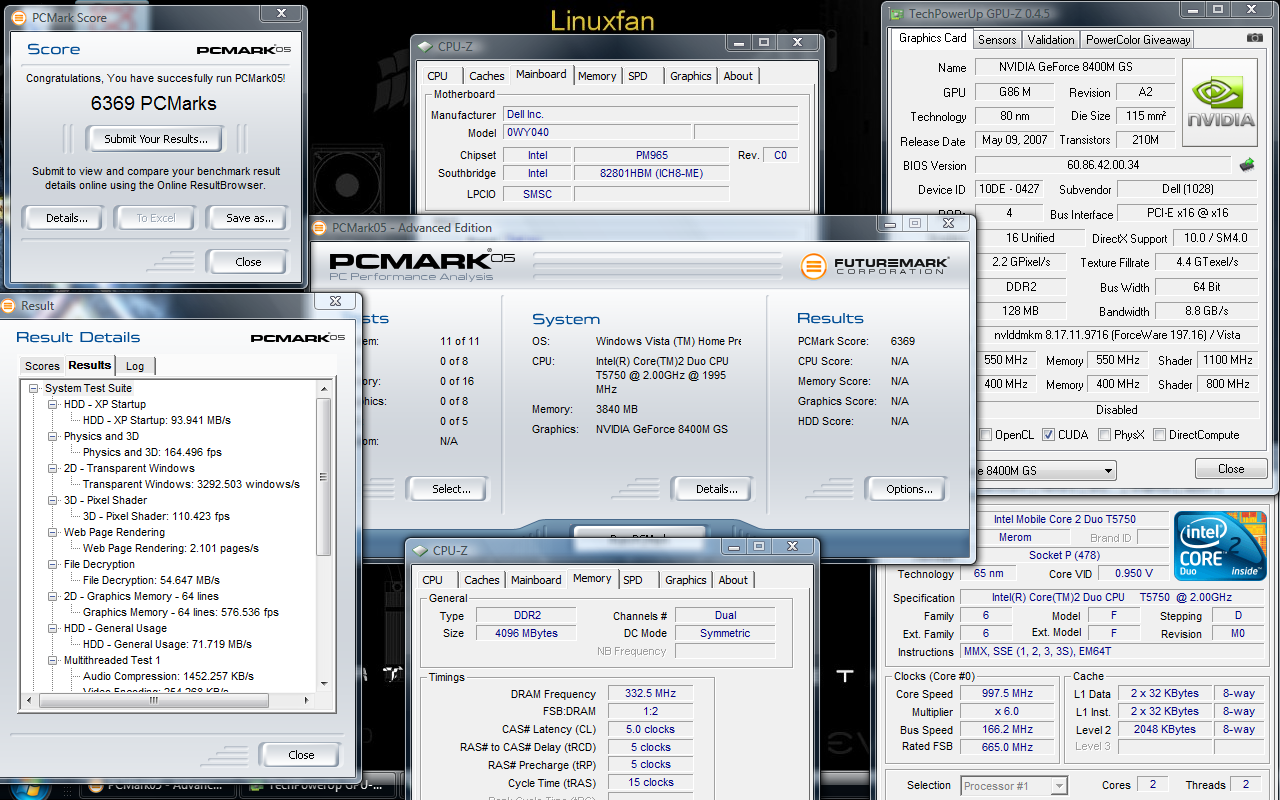The height and width of the screenshot is (800, 1280).
Task: Collapse the 3D - Pixel Shader node
Action: click(53, 500)
